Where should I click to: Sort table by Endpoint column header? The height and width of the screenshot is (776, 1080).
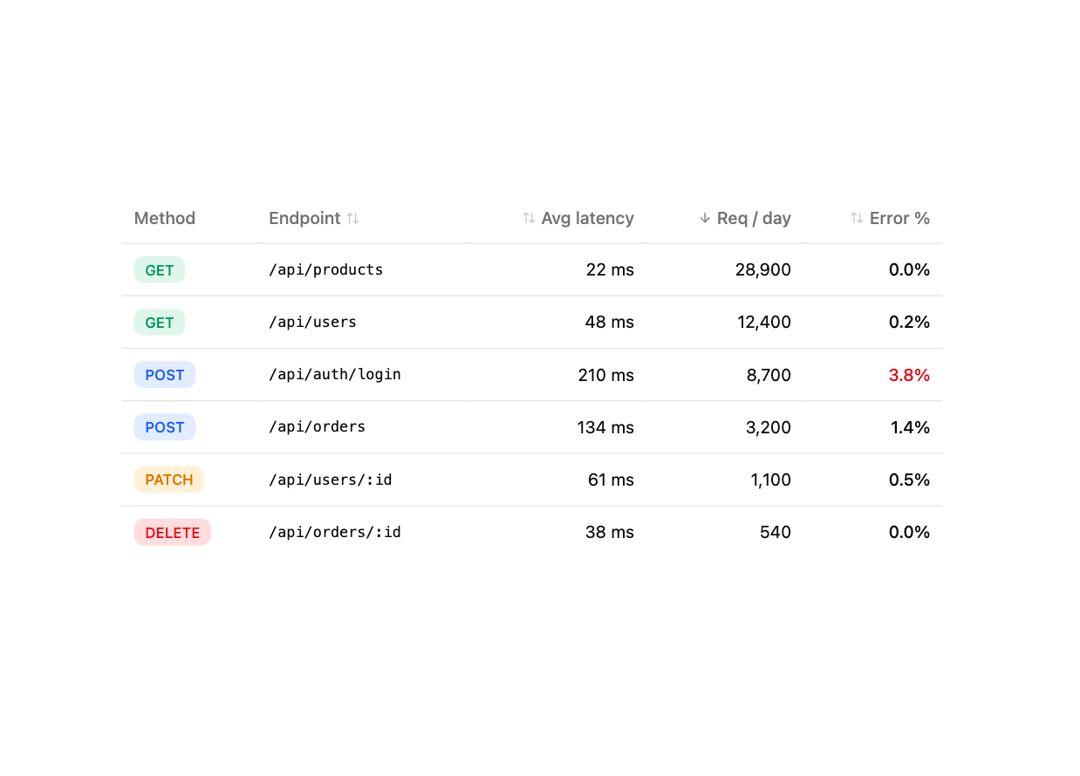coord(304,218)
